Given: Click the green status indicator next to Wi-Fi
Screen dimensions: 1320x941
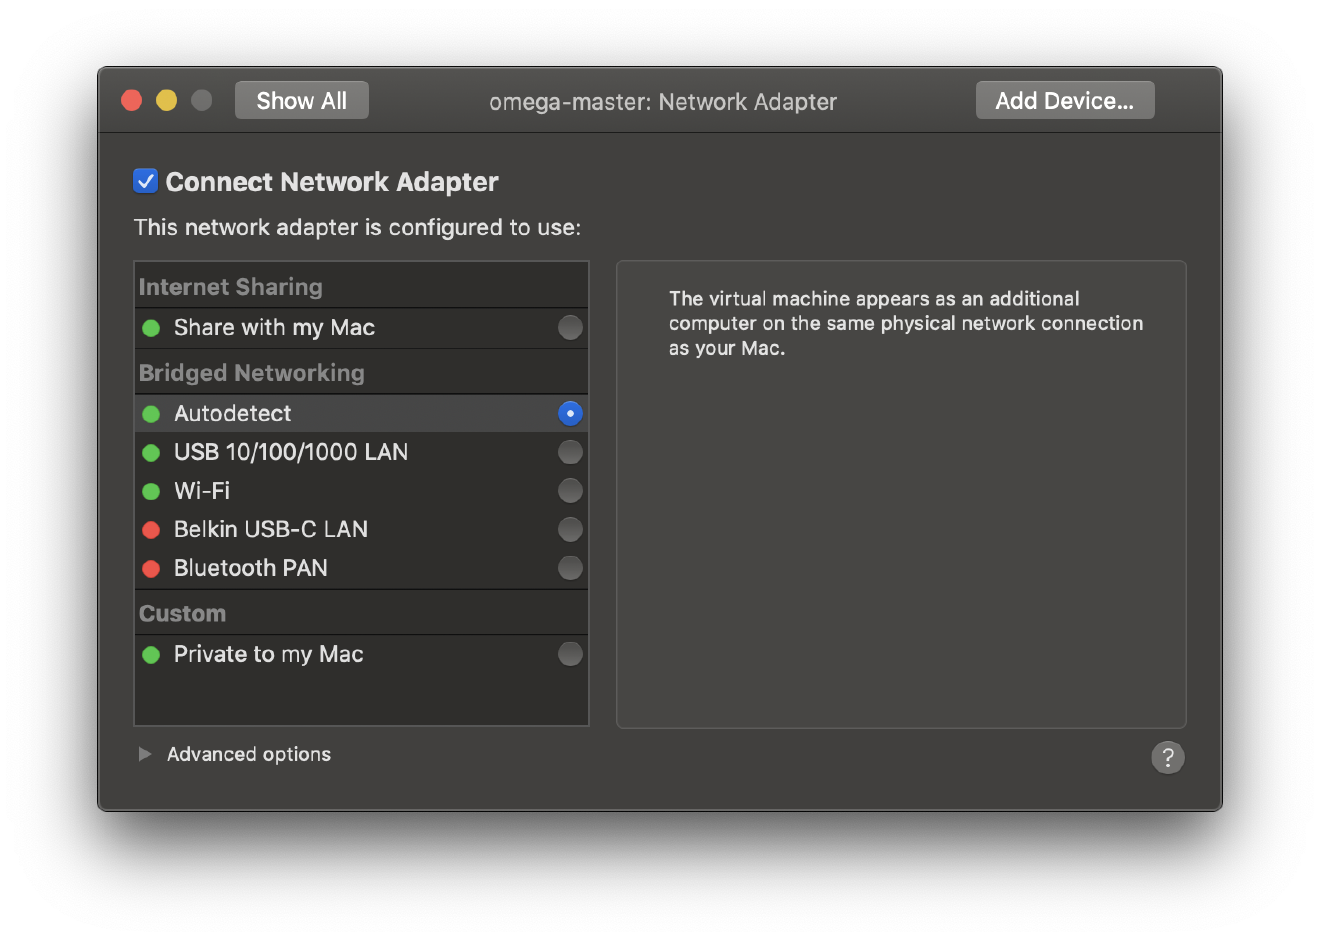Looking at the screenshot, I should 151,490.
